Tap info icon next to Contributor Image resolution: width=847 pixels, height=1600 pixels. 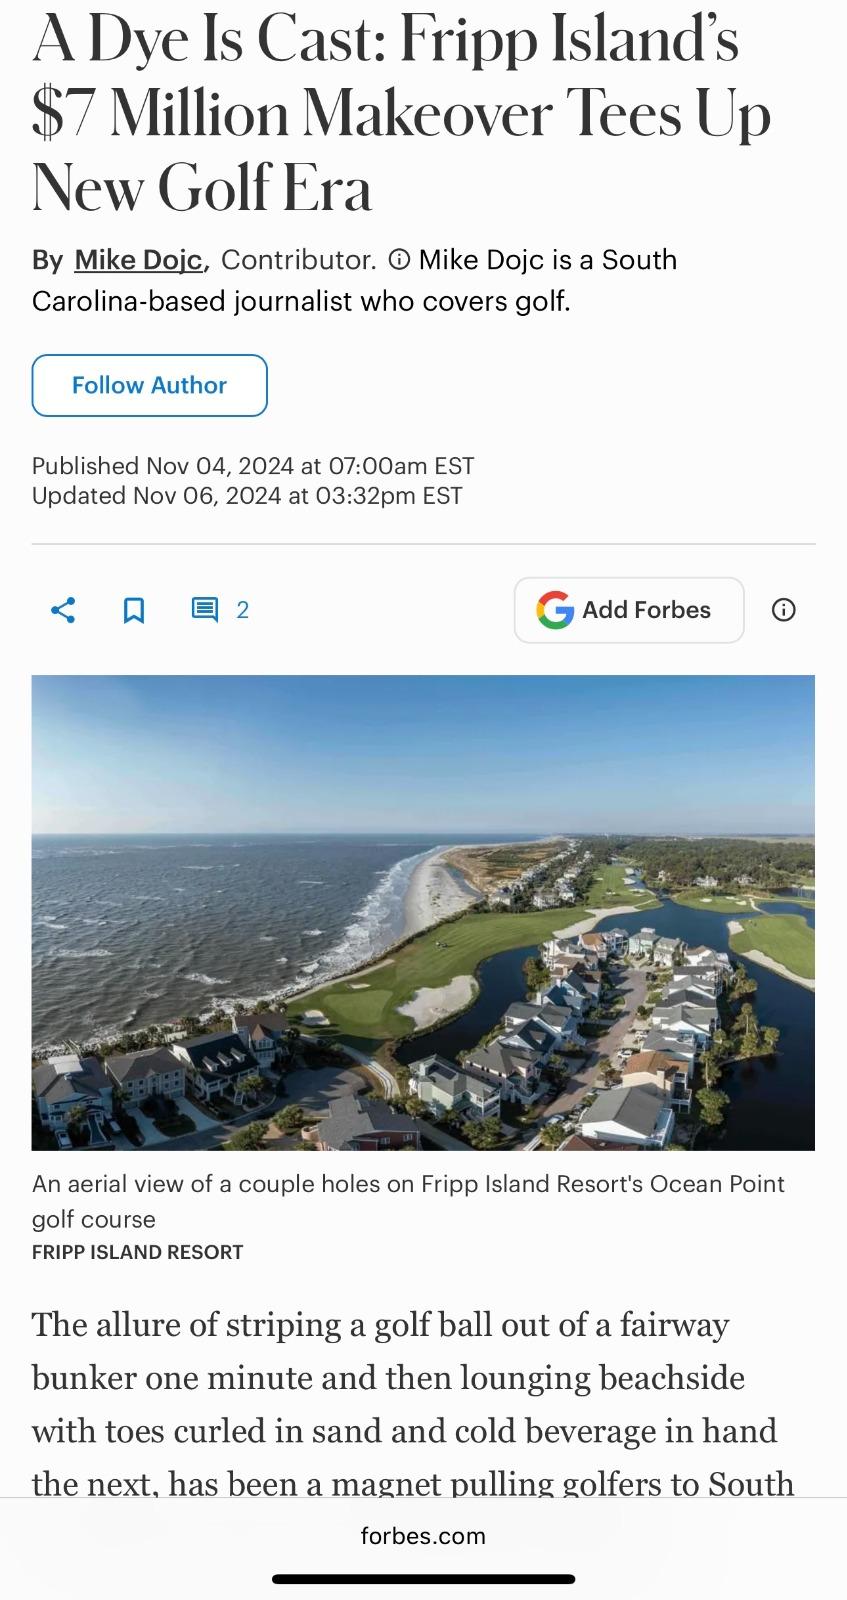point(398,260)
